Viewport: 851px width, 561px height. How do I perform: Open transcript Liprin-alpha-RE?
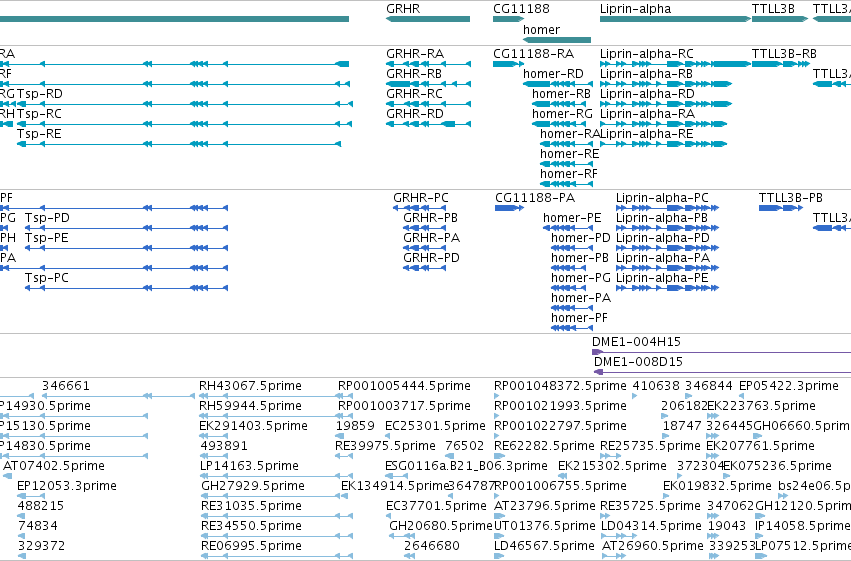[x=646, y=134]
